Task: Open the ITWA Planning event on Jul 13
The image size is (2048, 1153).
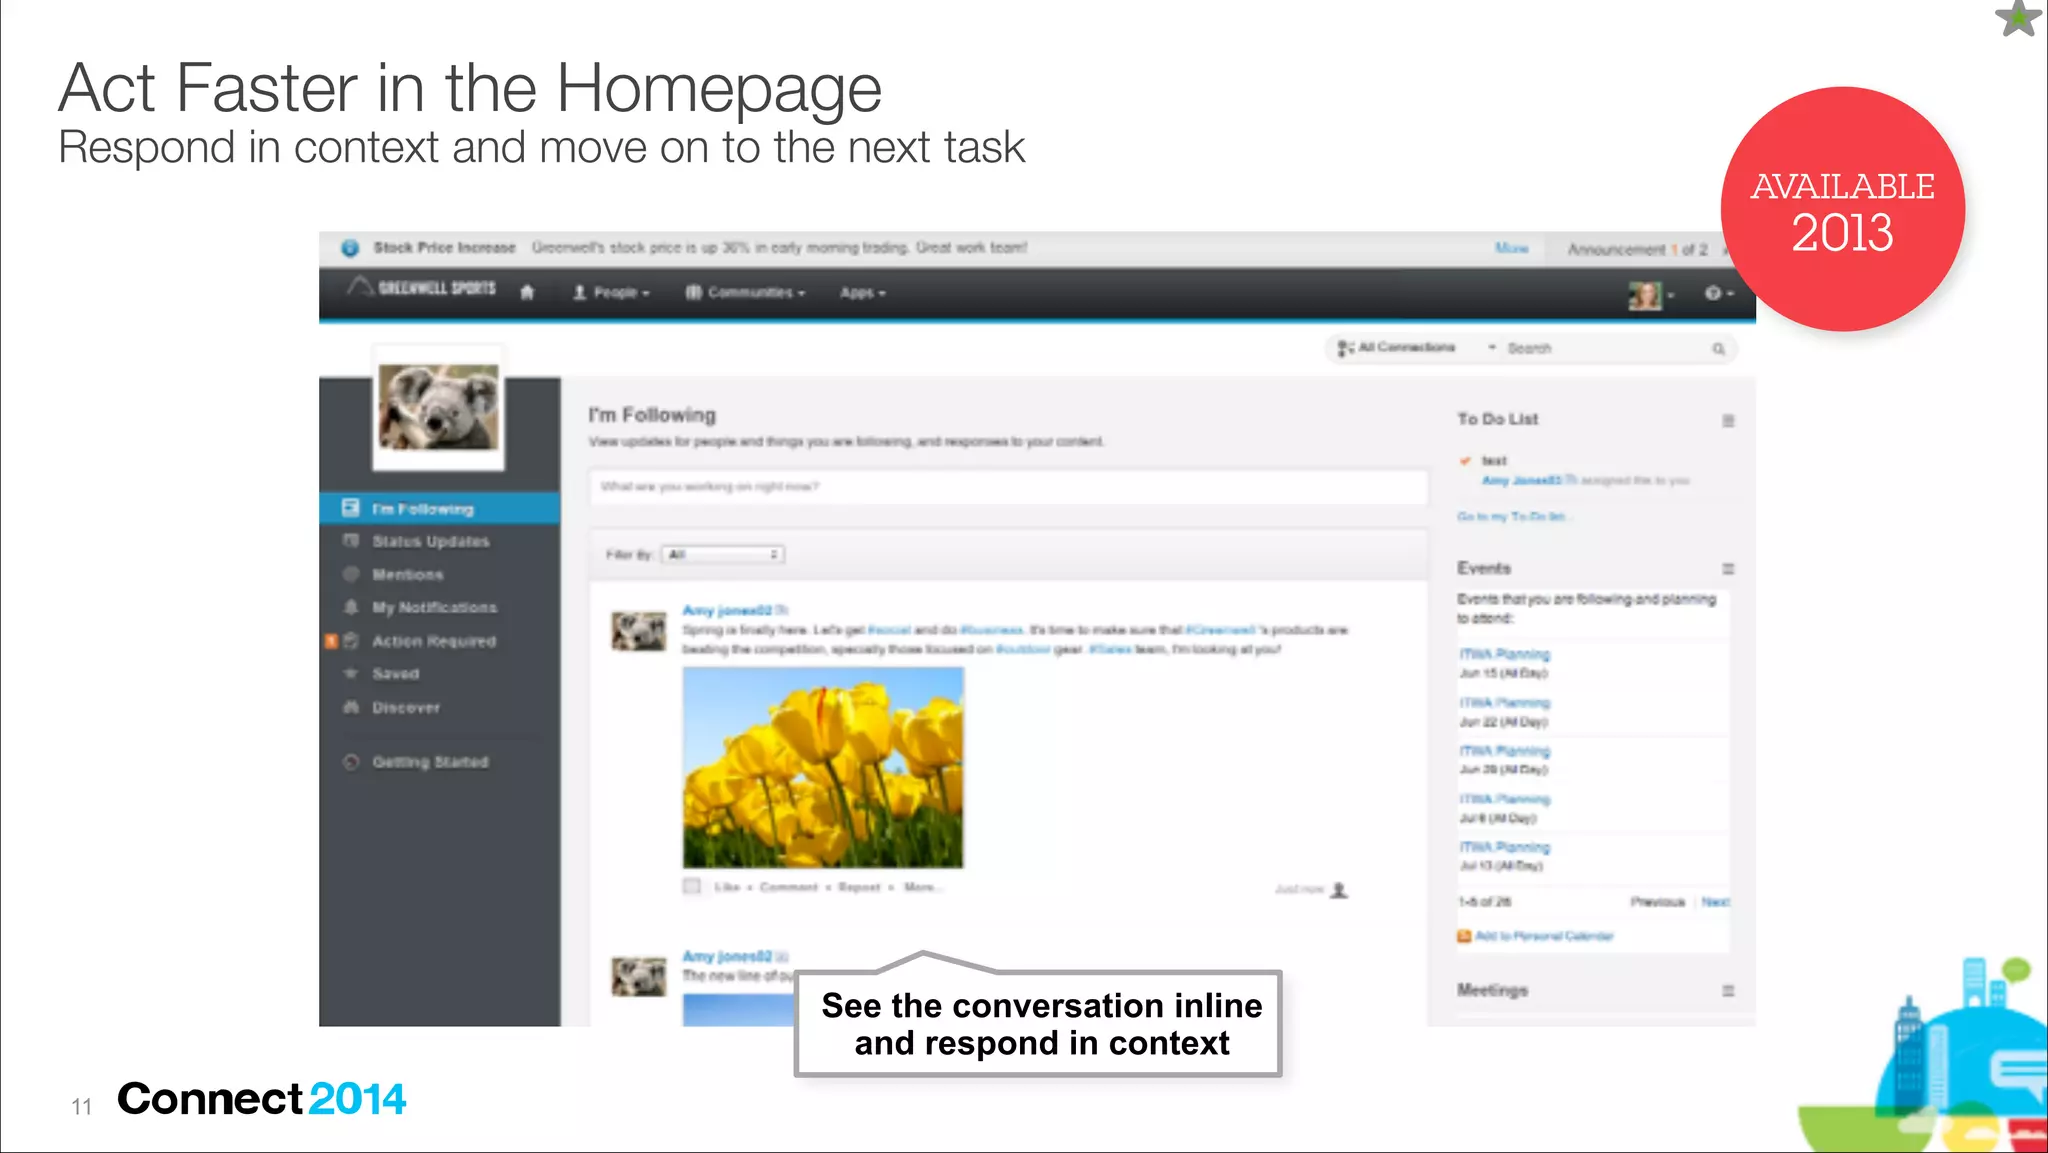Action: (x=1505, y=847)
